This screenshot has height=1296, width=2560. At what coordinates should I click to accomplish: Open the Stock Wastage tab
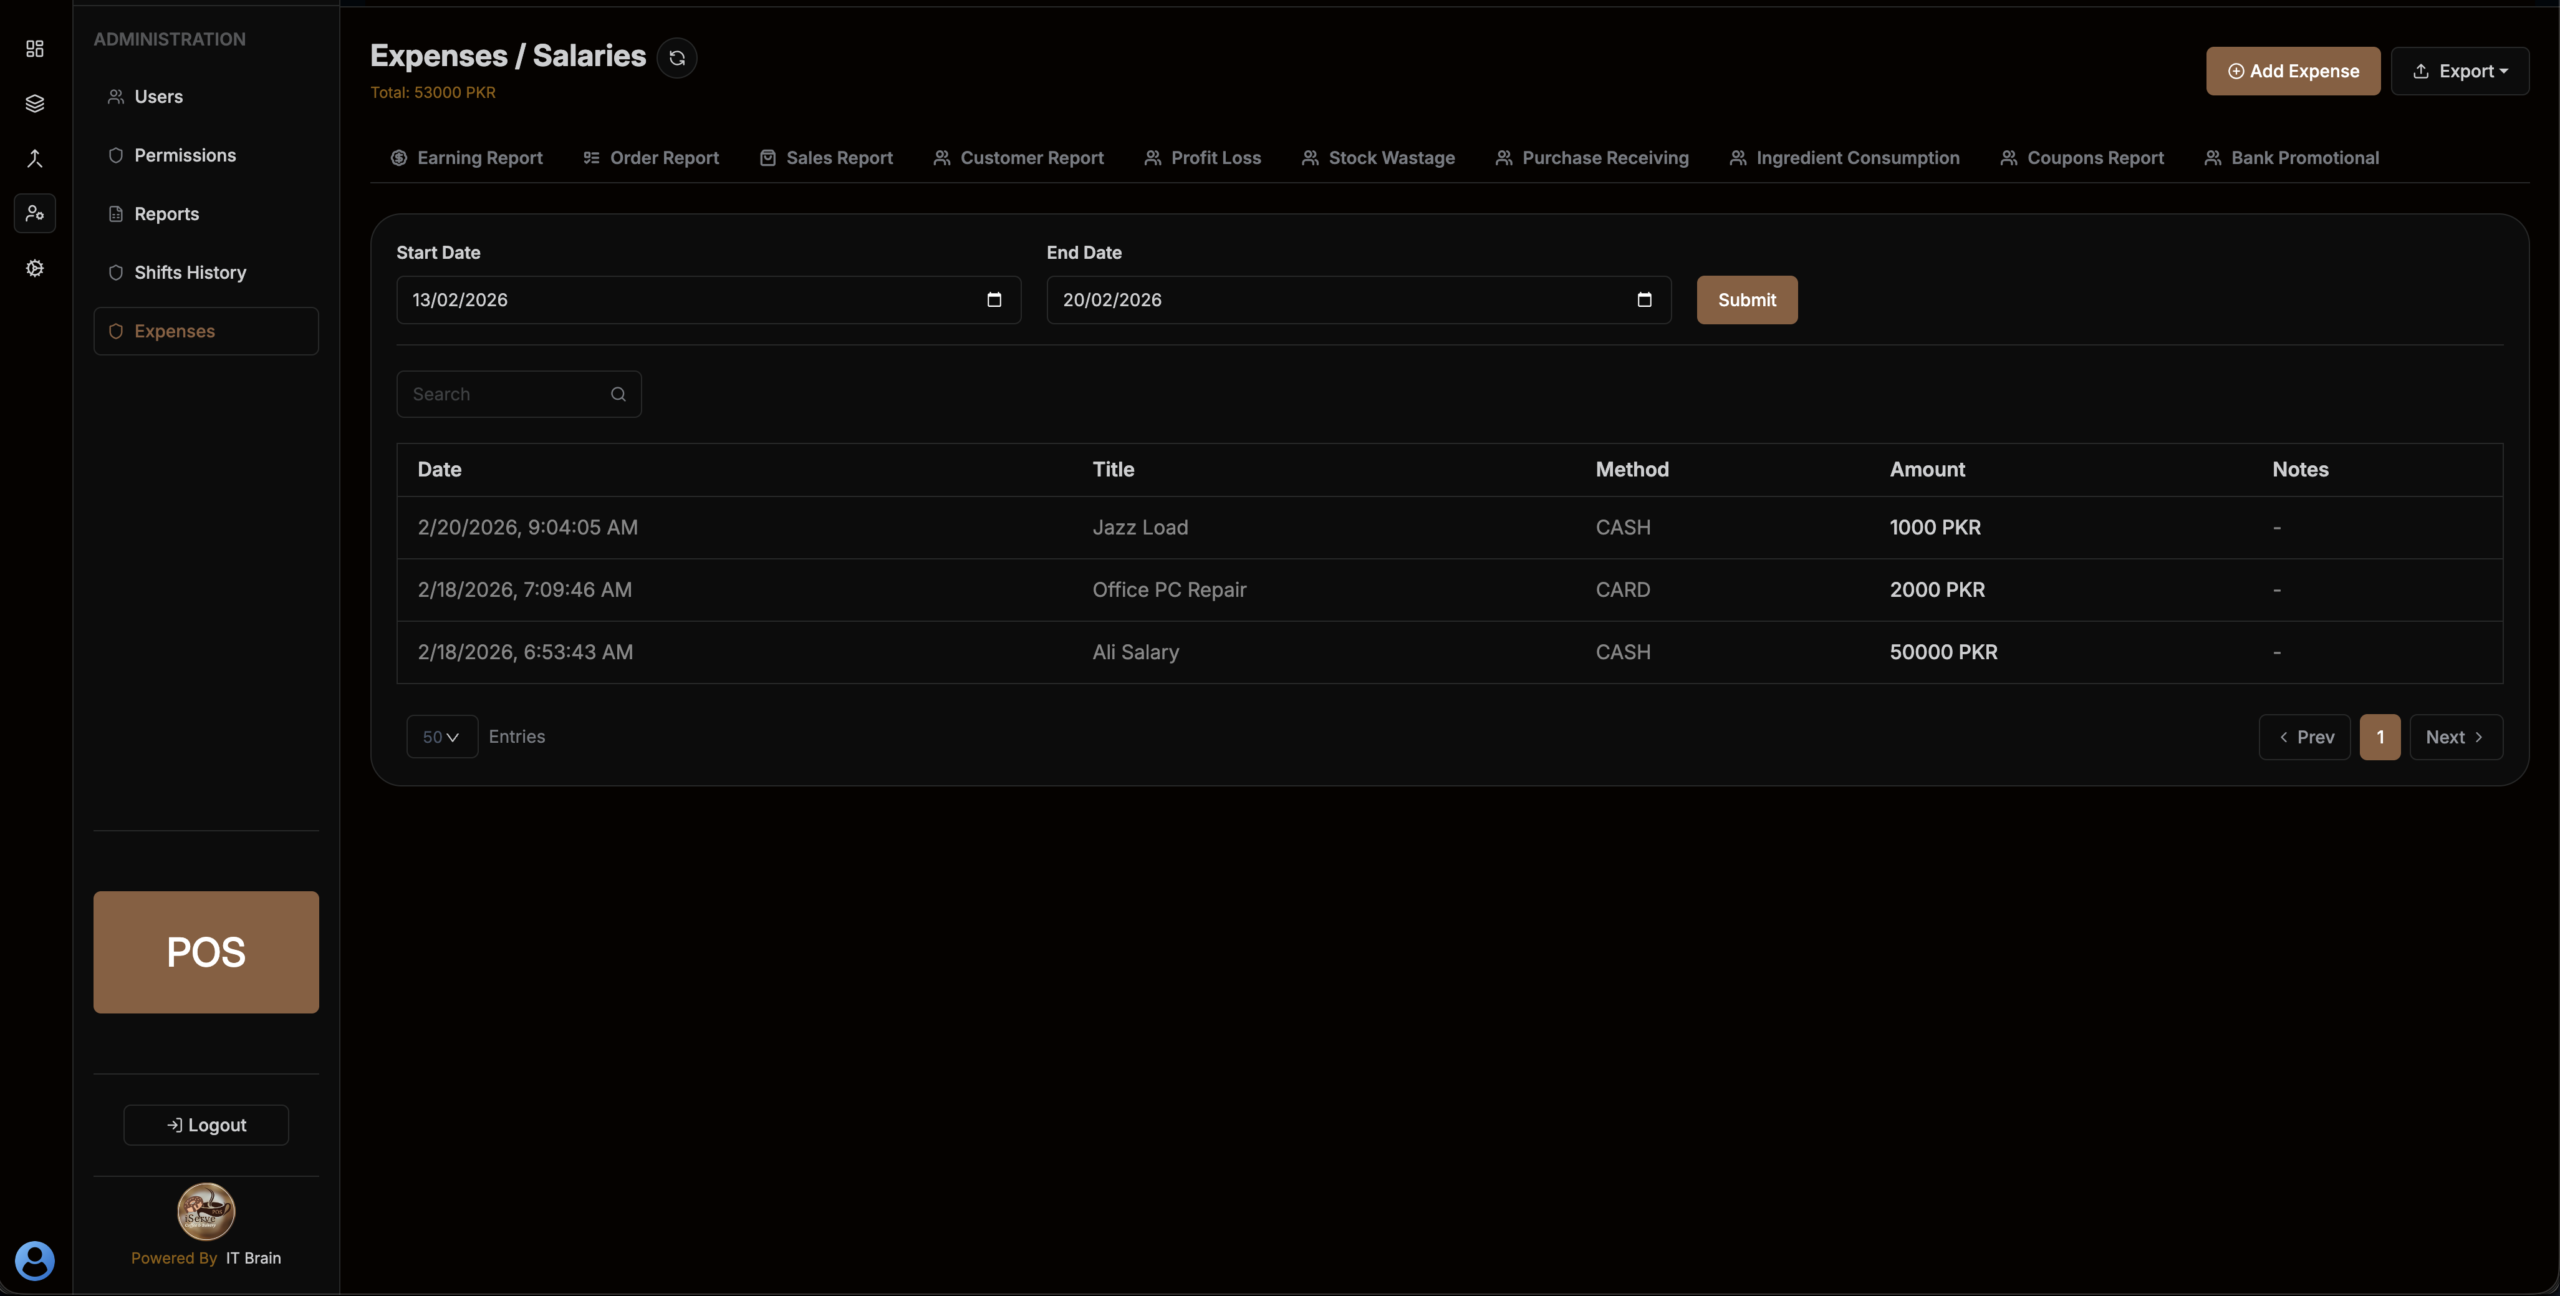point(1378,158)
